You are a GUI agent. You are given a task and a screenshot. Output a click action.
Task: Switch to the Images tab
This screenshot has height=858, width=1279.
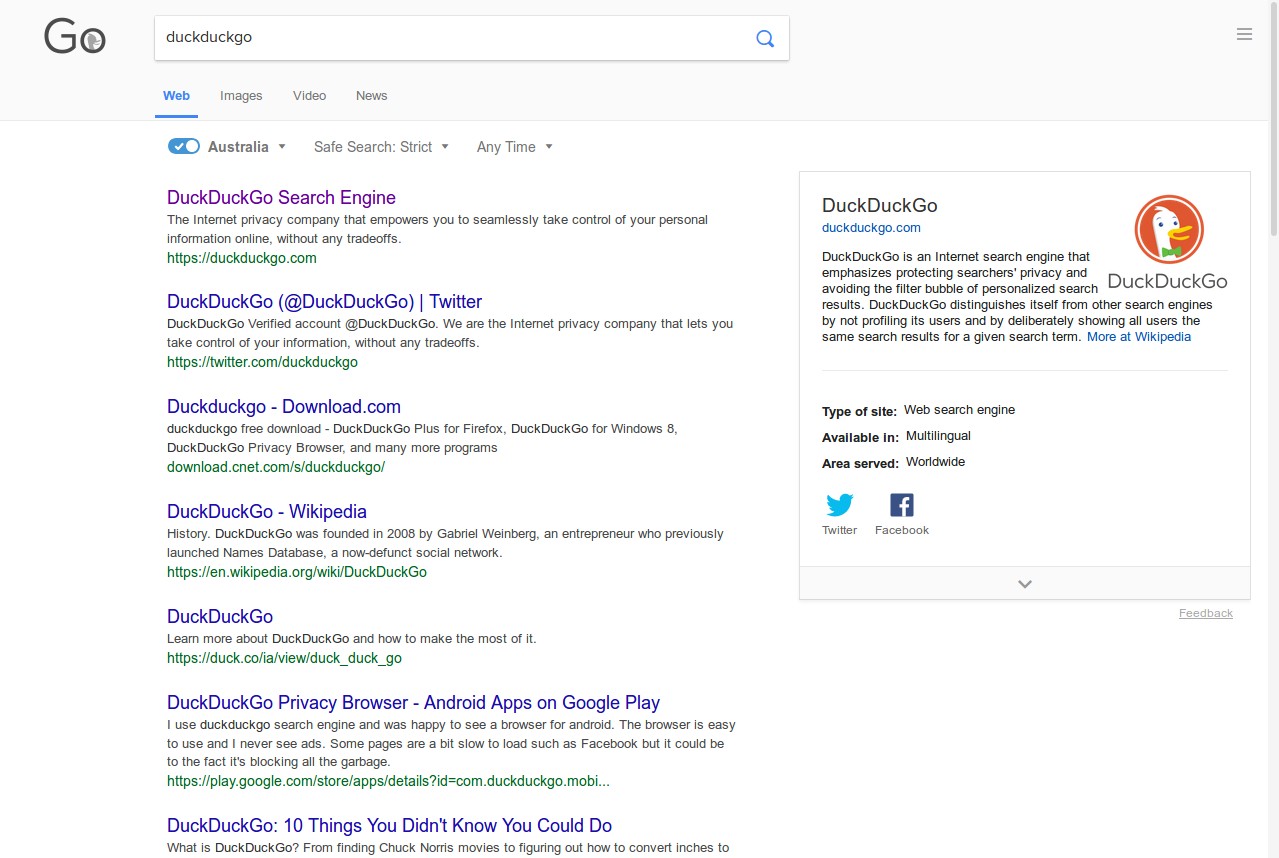(240, 95)
